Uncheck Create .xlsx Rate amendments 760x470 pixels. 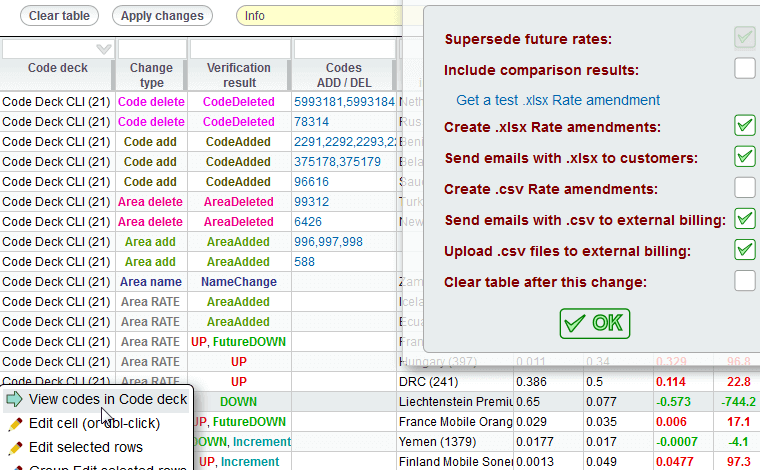744,125
